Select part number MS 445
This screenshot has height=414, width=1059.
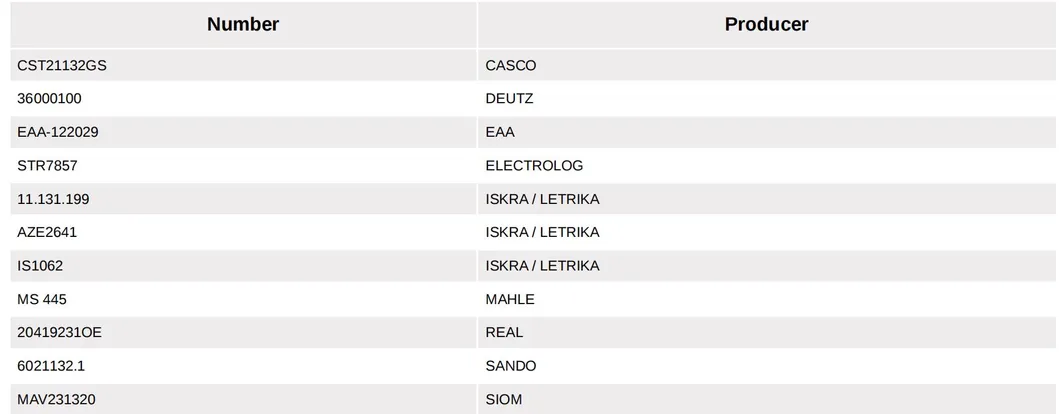click(42, 299)
